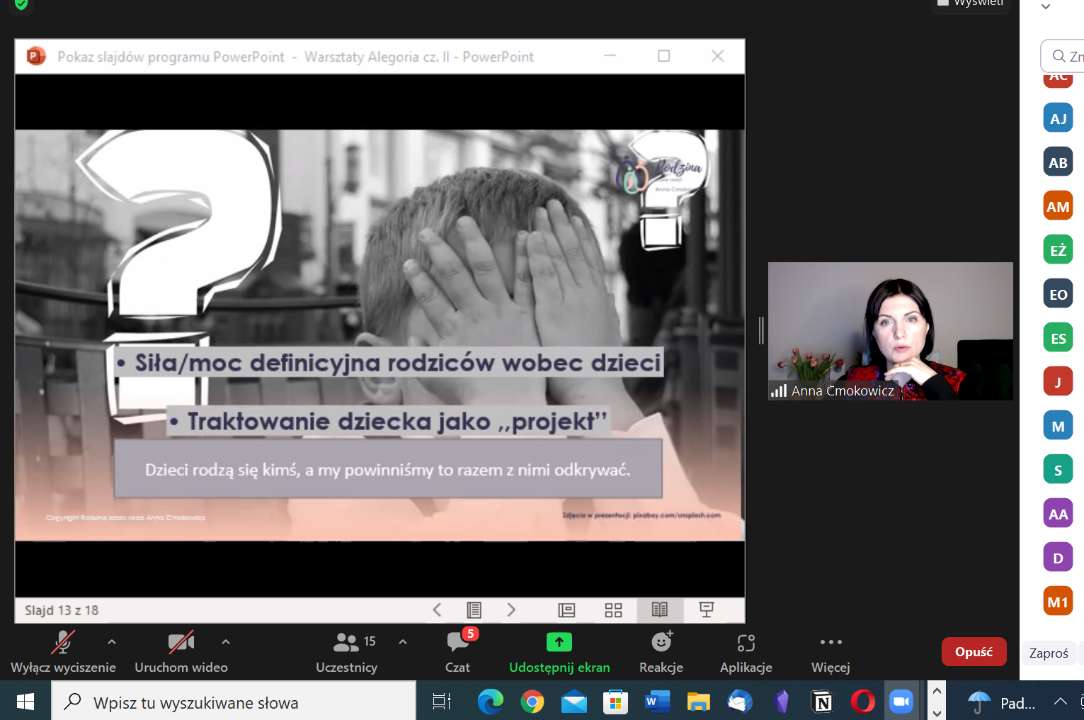Toggle microphone with Wyłącz wyciszenie button
This screenshot has width=1084, height=720.
63,643
